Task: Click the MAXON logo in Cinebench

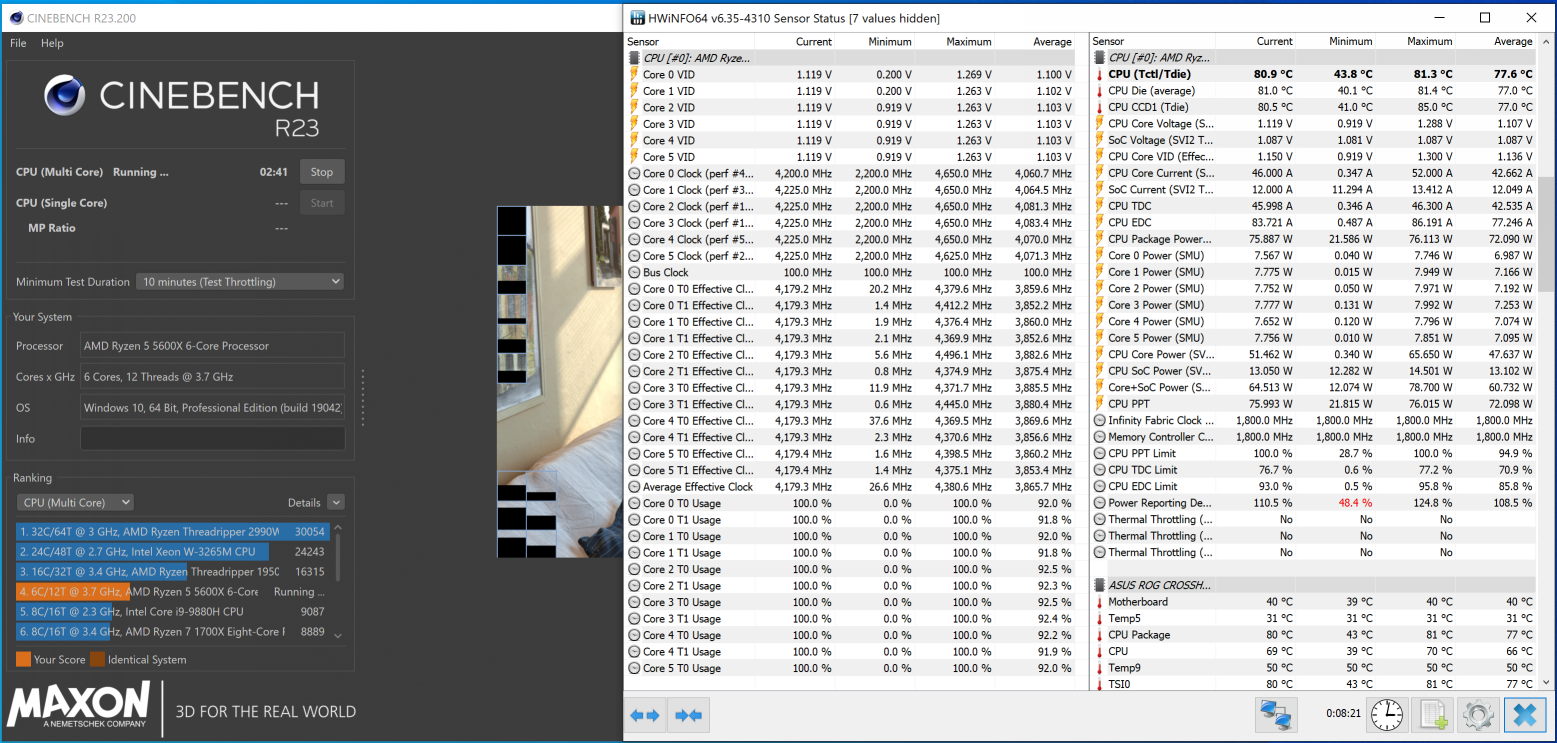Action: click(x=79, y=705)
